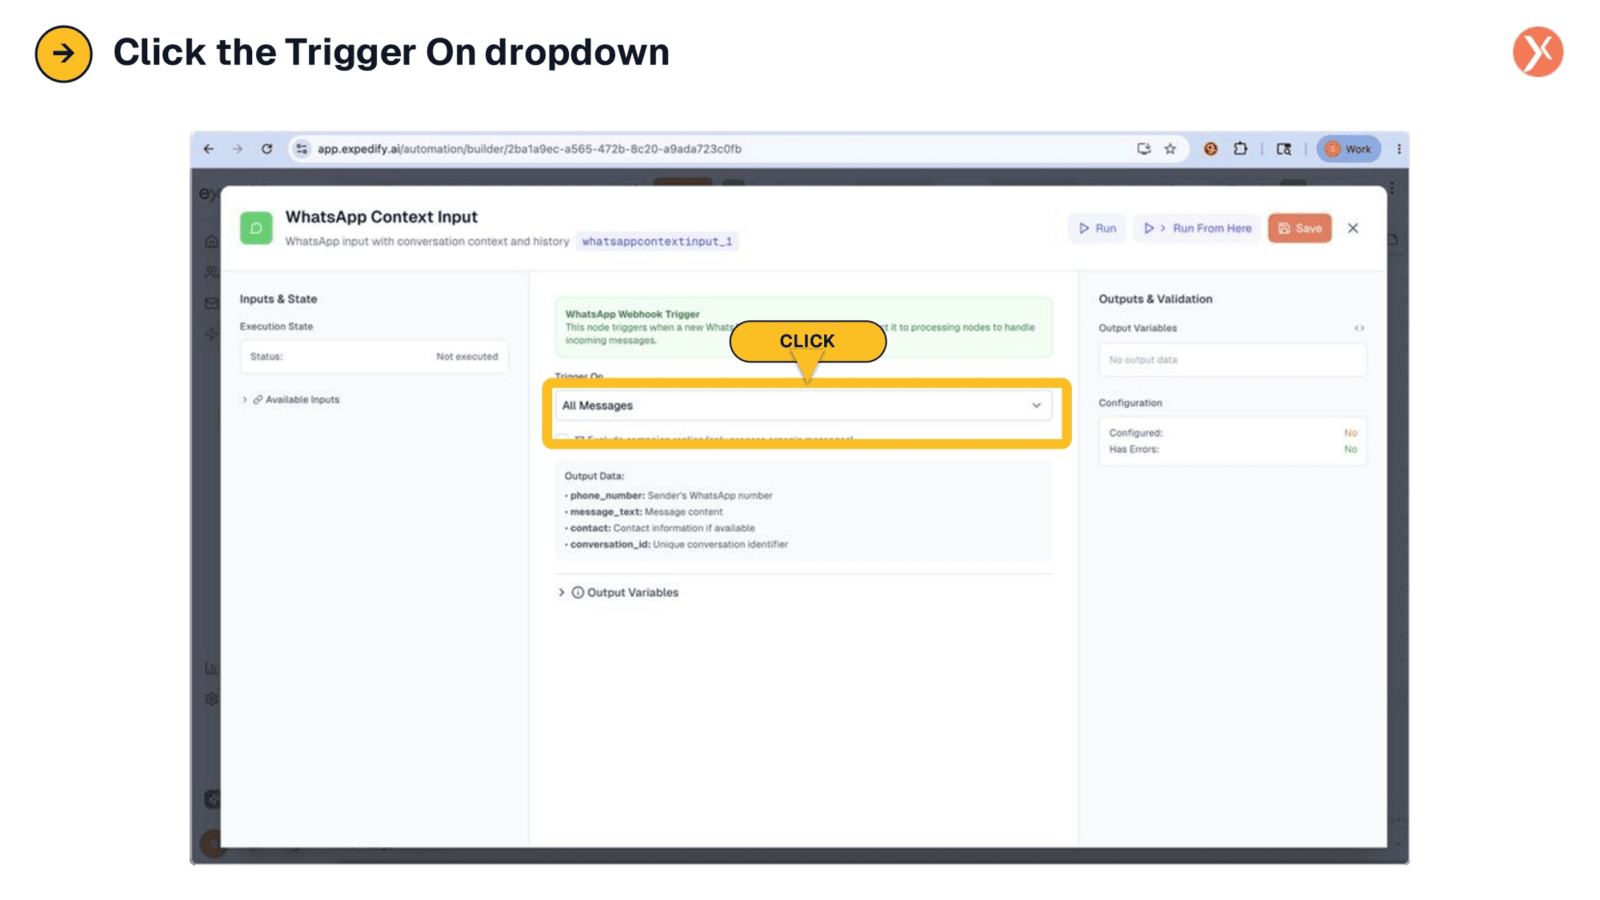Run the node with the Run button
1600x900 pixels.
point(1097,228)
